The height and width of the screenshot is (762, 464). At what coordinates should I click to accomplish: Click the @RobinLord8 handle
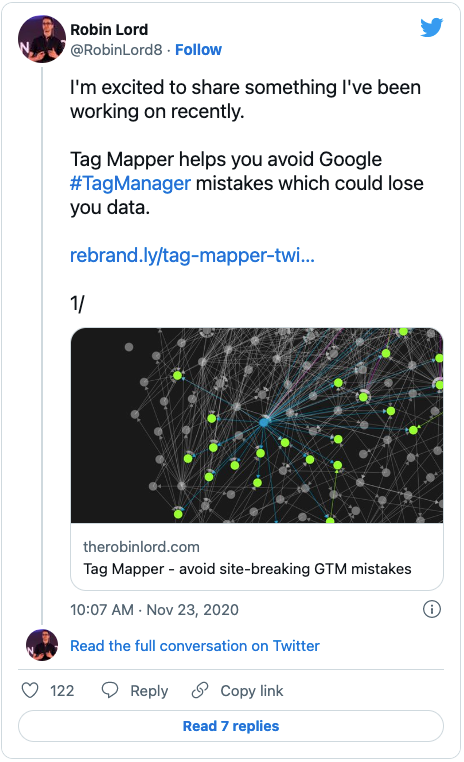[x=116, y=50]
